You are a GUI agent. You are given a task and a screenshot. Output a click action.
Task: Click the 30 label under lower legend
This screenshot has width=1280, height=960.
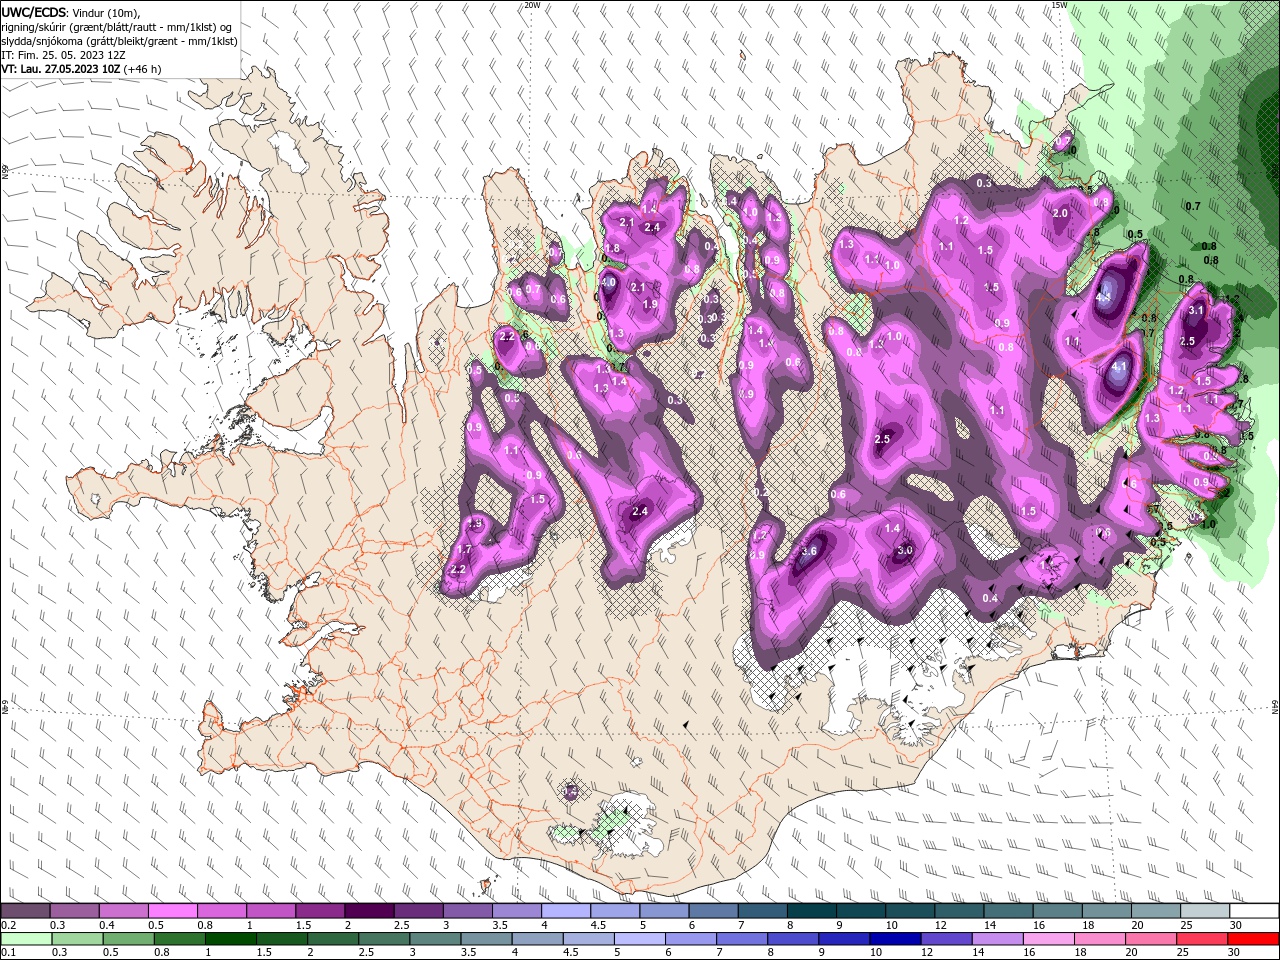pos(1235,953)
